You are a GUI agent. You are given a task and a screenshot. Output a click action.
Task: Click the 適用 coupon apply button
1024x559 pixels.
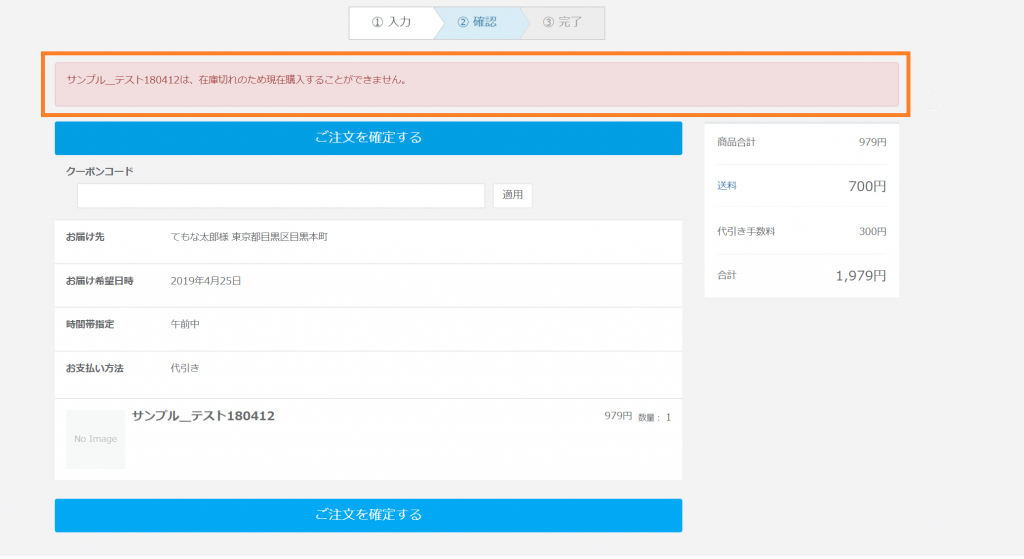tap(512, 195)
